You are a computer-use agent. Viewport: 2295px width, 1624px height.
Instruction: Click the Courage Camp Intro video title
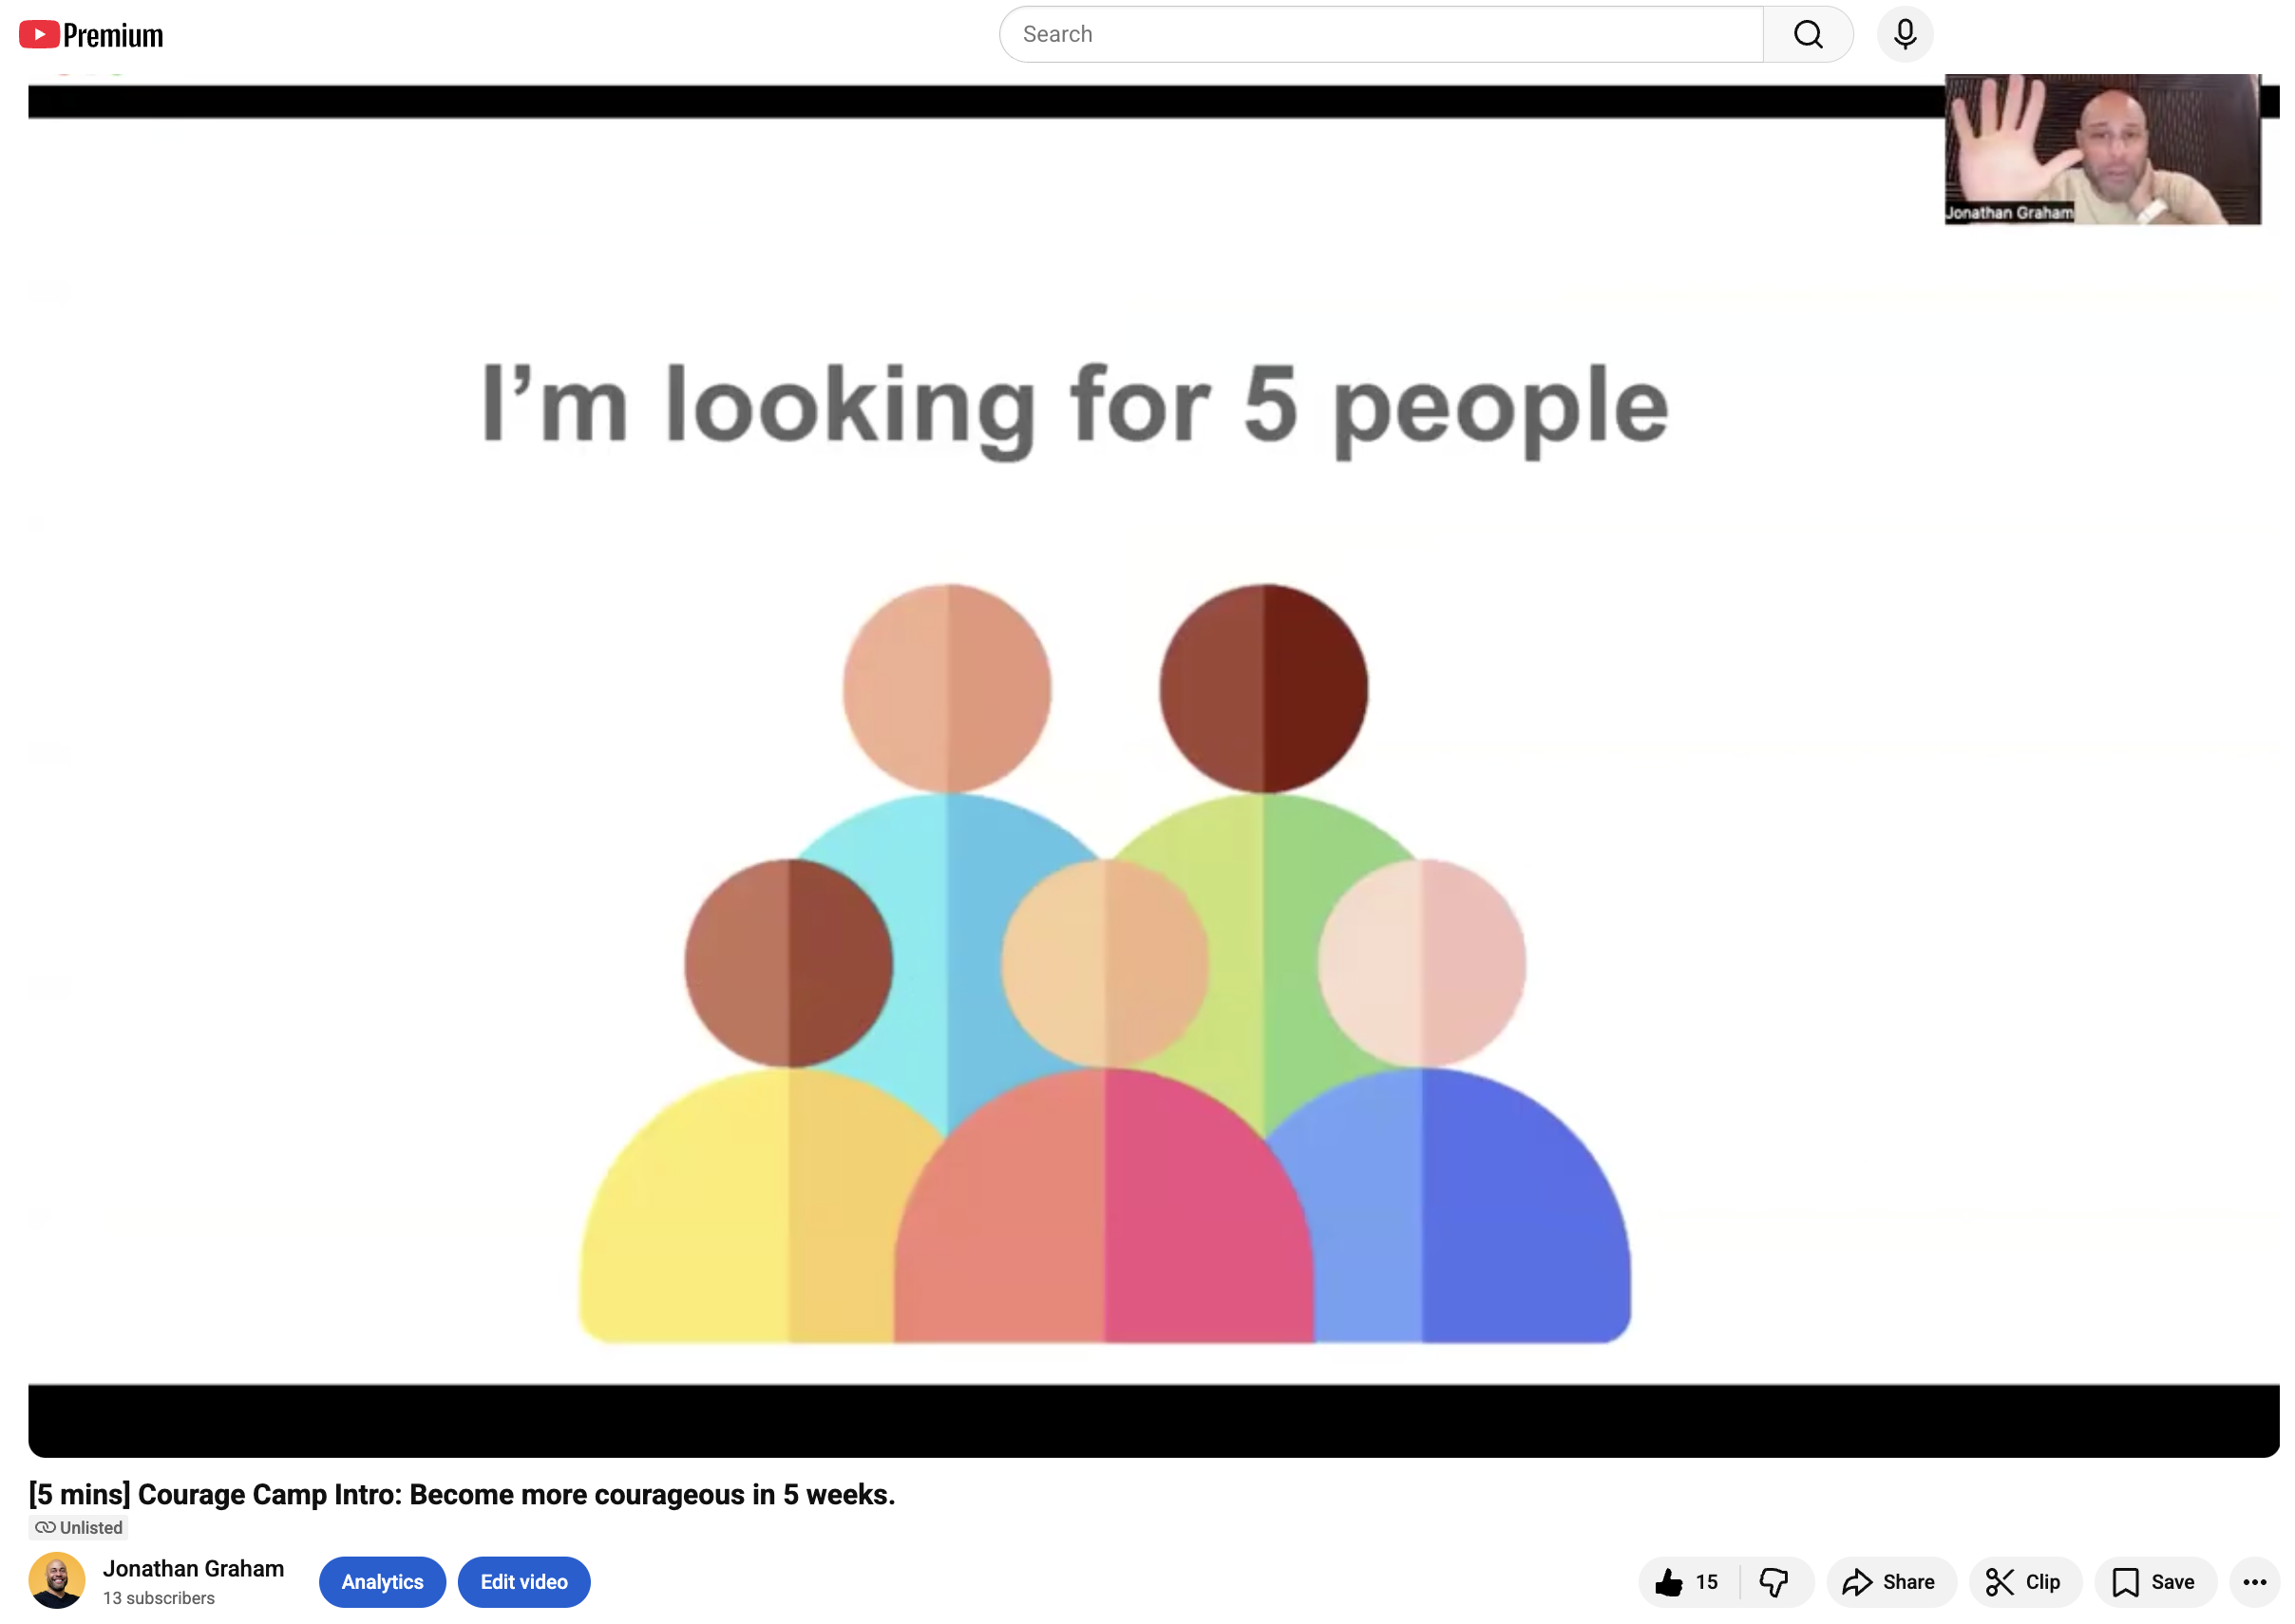pyautogui.click(x=461, y=1494)
